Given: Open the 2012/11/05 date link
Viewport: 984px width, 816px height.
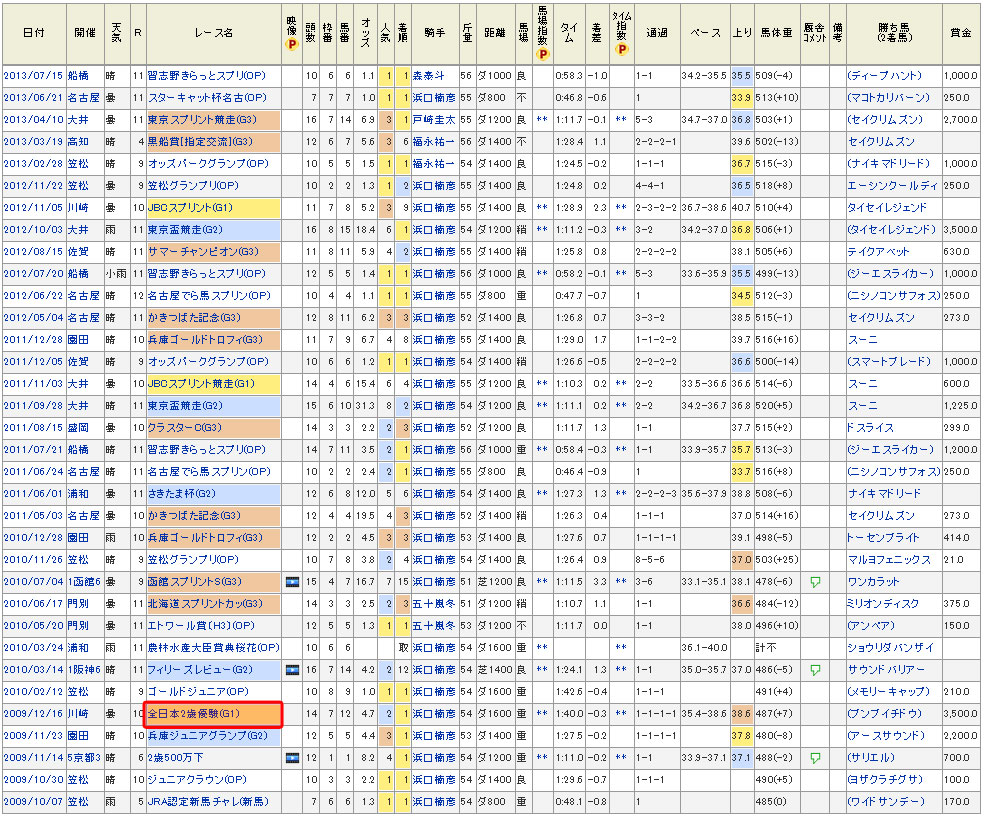Looking at the screenshot, I should (x=33, y=208).
